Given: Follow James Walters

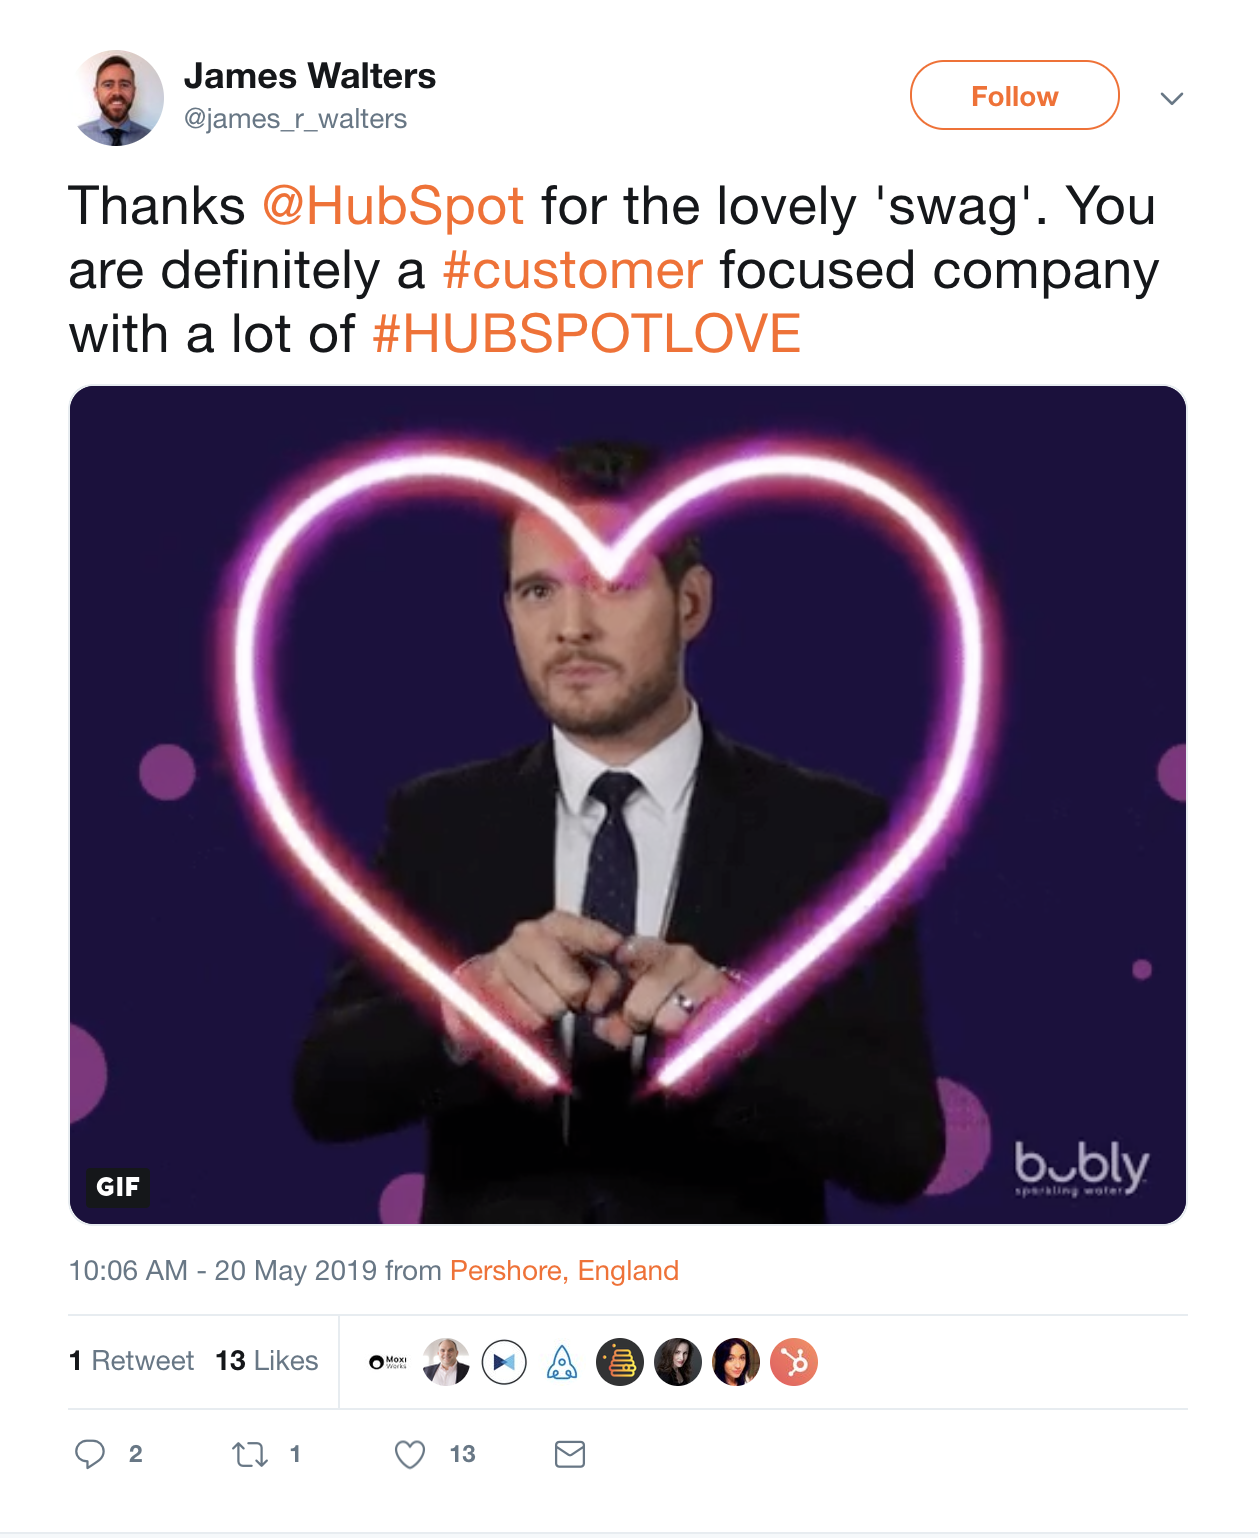Looking at the screenshot, I should (x=1014, y=96).
